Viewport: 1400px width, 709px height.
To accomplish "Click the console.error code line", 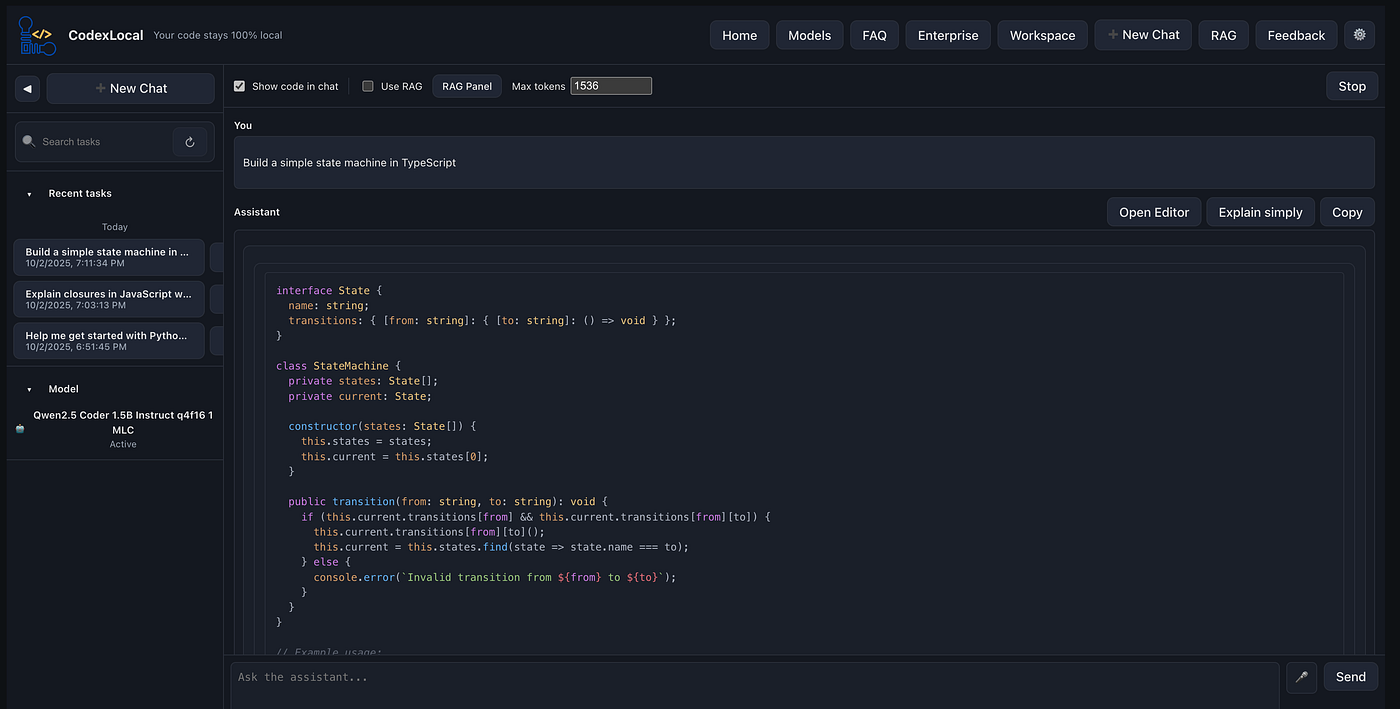I will 495,577.
